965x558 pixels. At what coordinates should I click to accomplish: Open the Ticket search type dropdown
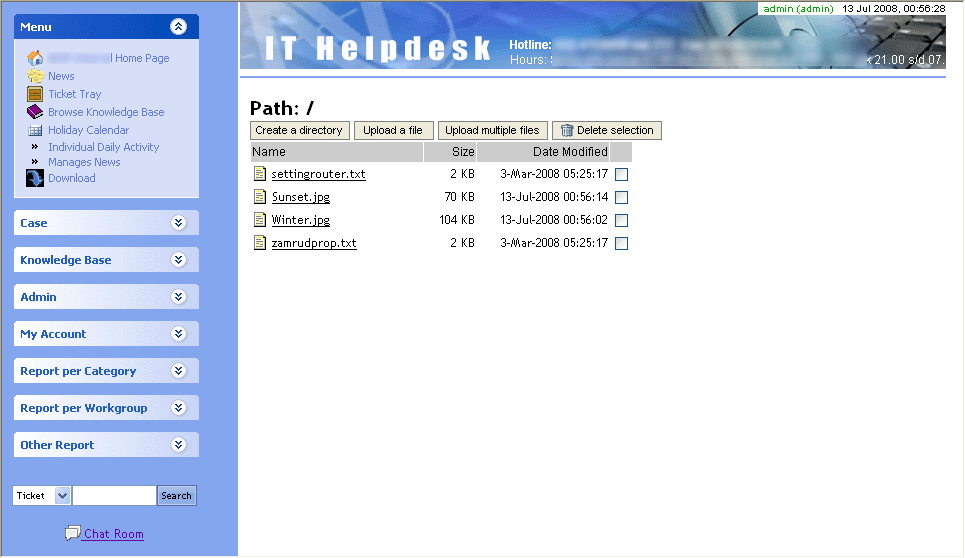pos(62,496)
